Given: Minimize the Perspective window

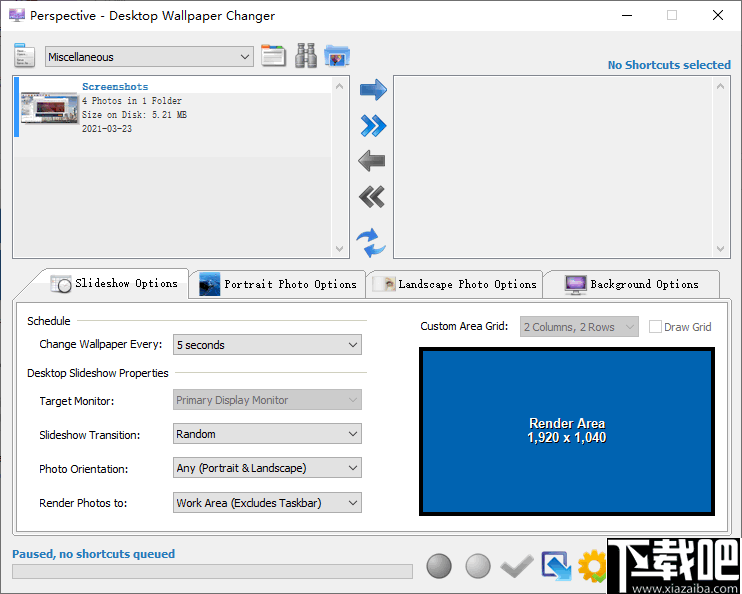Looking at the screenshot, I should point(627,16).
